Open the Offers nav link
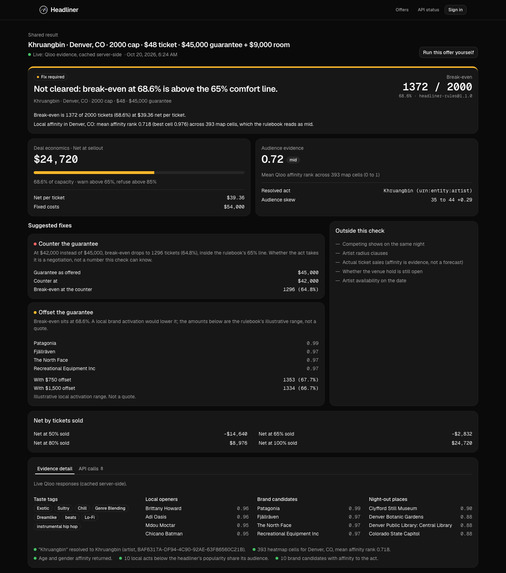The width and height of the screenshot is (506, 573). pyautogui.click(x=402, y=10)
